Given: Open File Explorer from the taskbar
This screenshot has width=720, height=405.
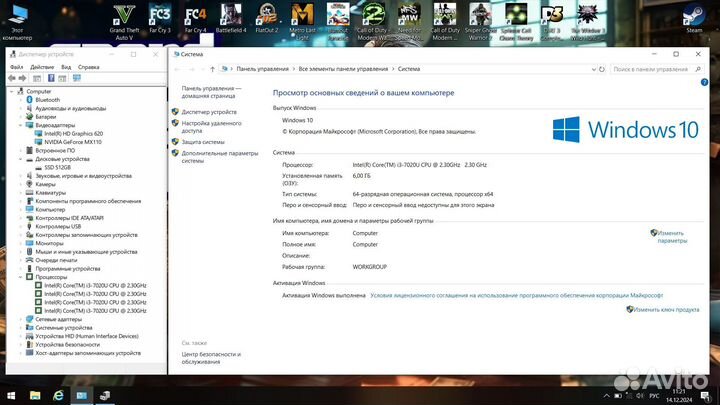Looking at the screenshot, I should [35, 395].
